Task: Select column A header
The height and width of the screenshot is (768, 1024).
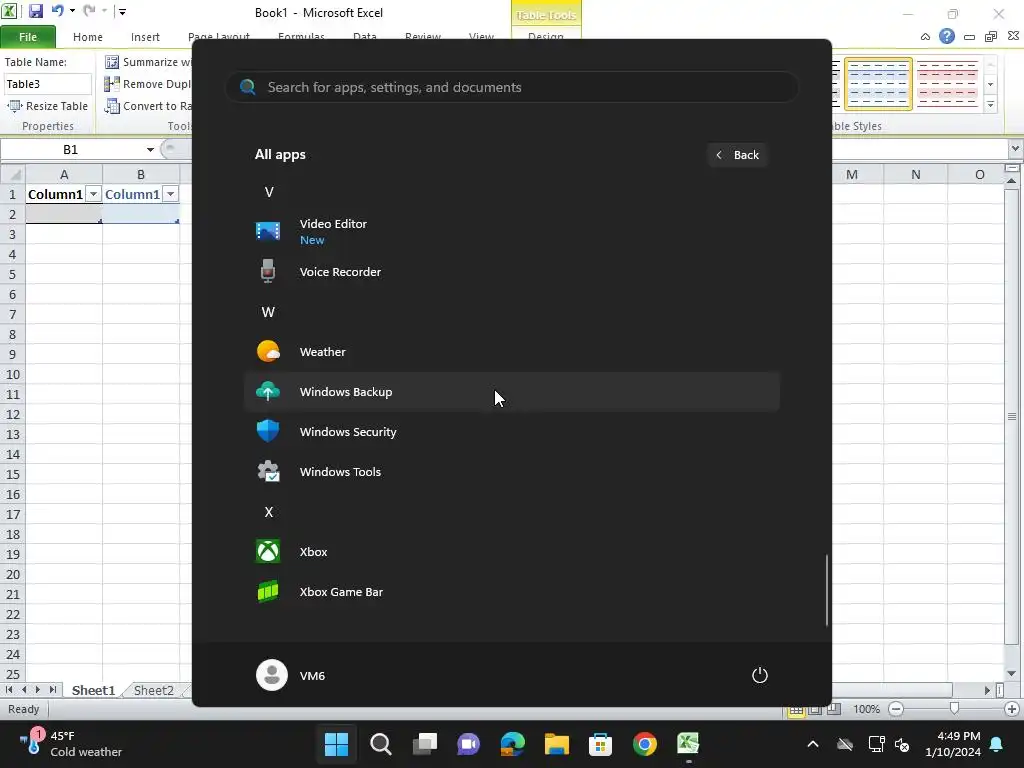Action: click(64, 174)
